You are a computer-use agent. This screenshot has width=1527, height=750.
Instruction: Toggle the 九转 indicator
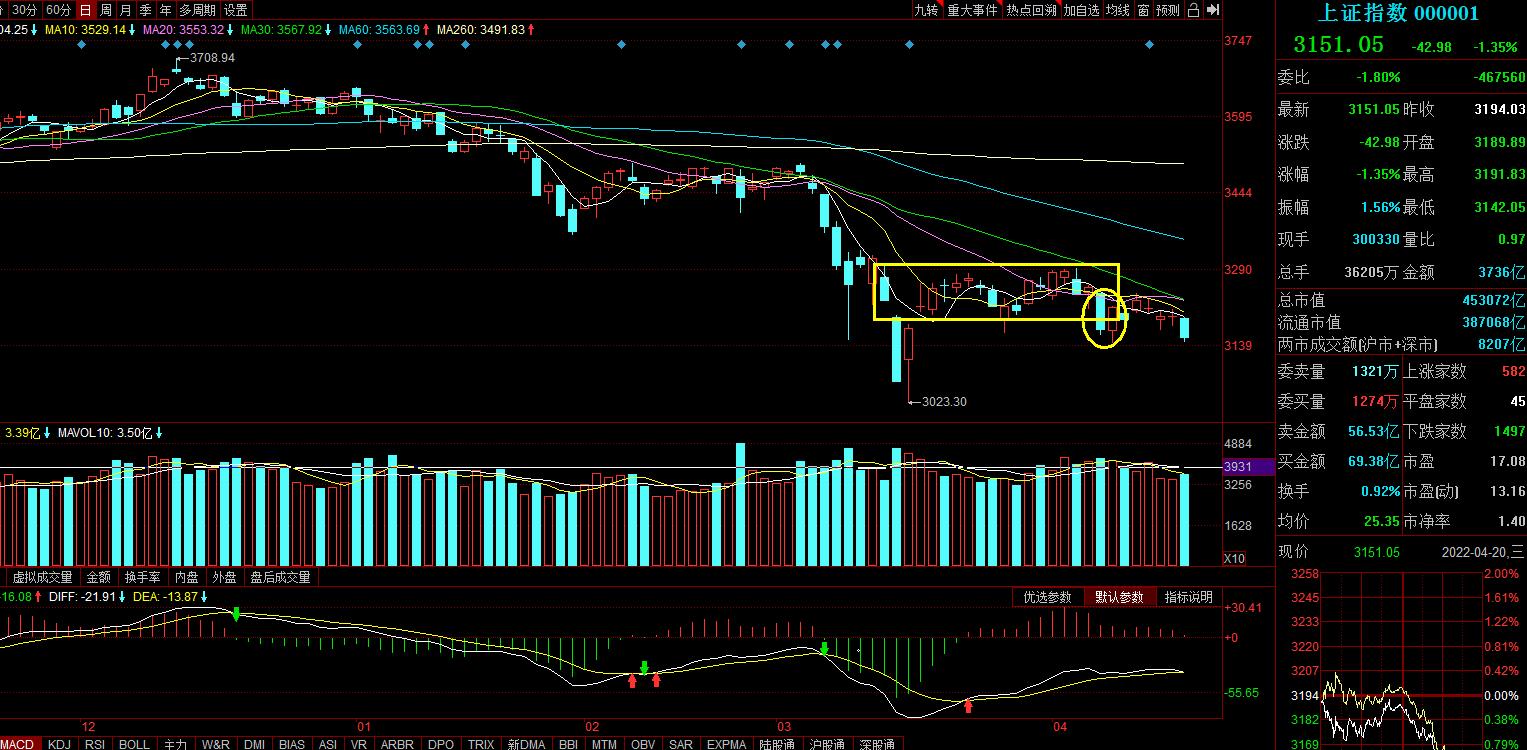[926, 10]
